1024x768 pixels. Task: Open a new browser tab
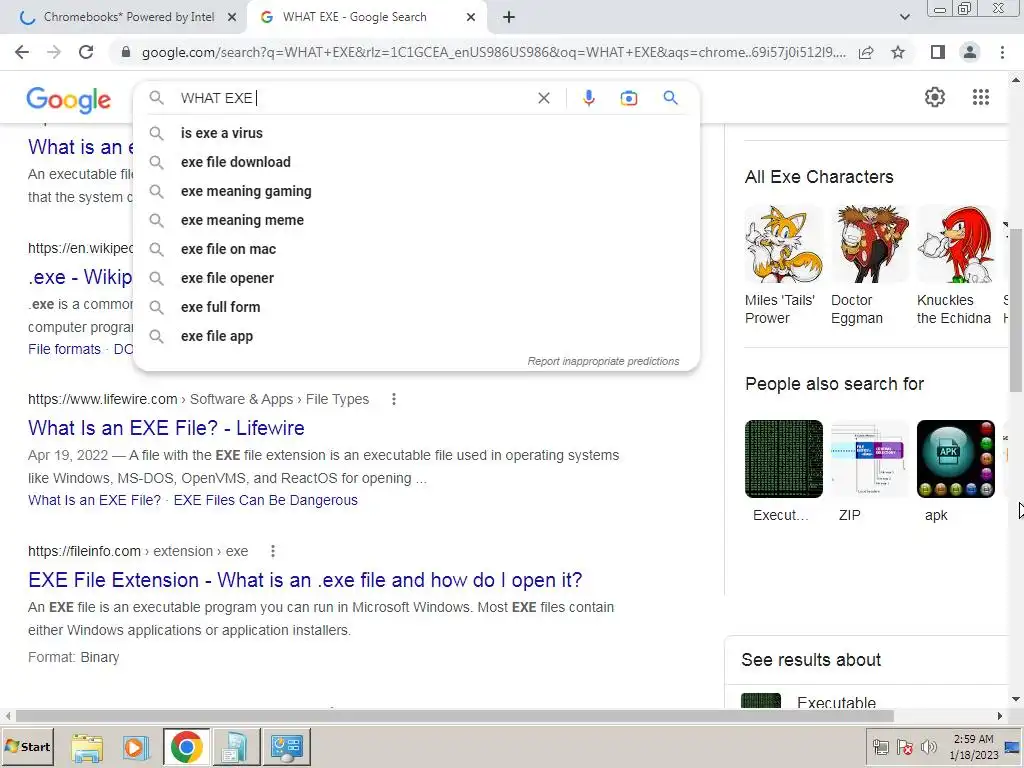509,17
